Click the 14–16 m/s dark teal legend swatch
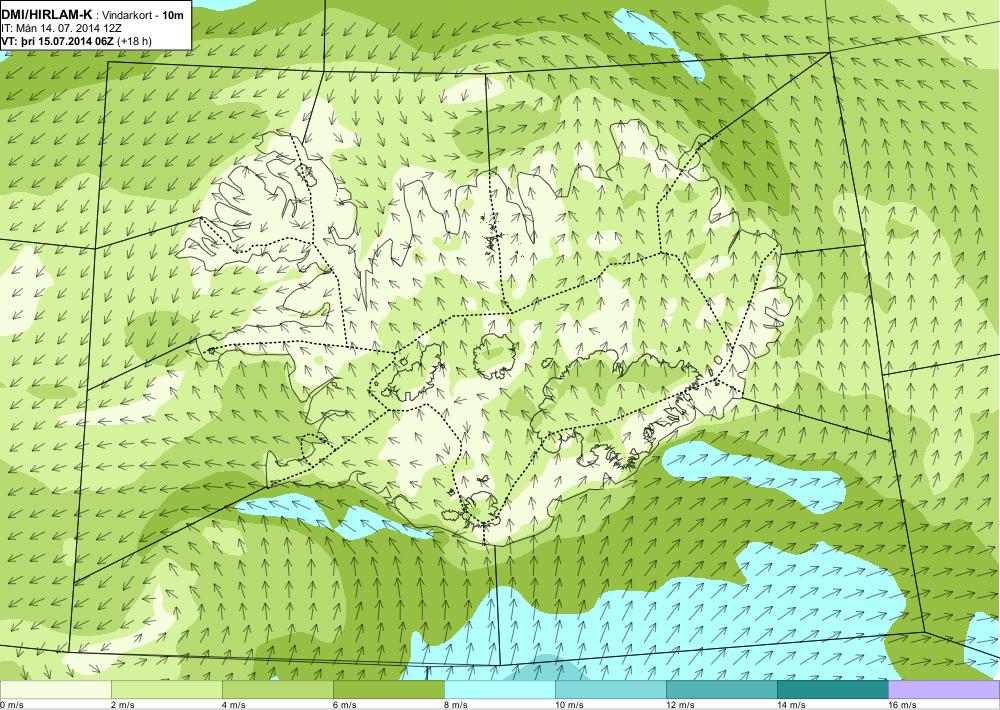This screenshot has height=710, width=1000. tap(832, 690)
